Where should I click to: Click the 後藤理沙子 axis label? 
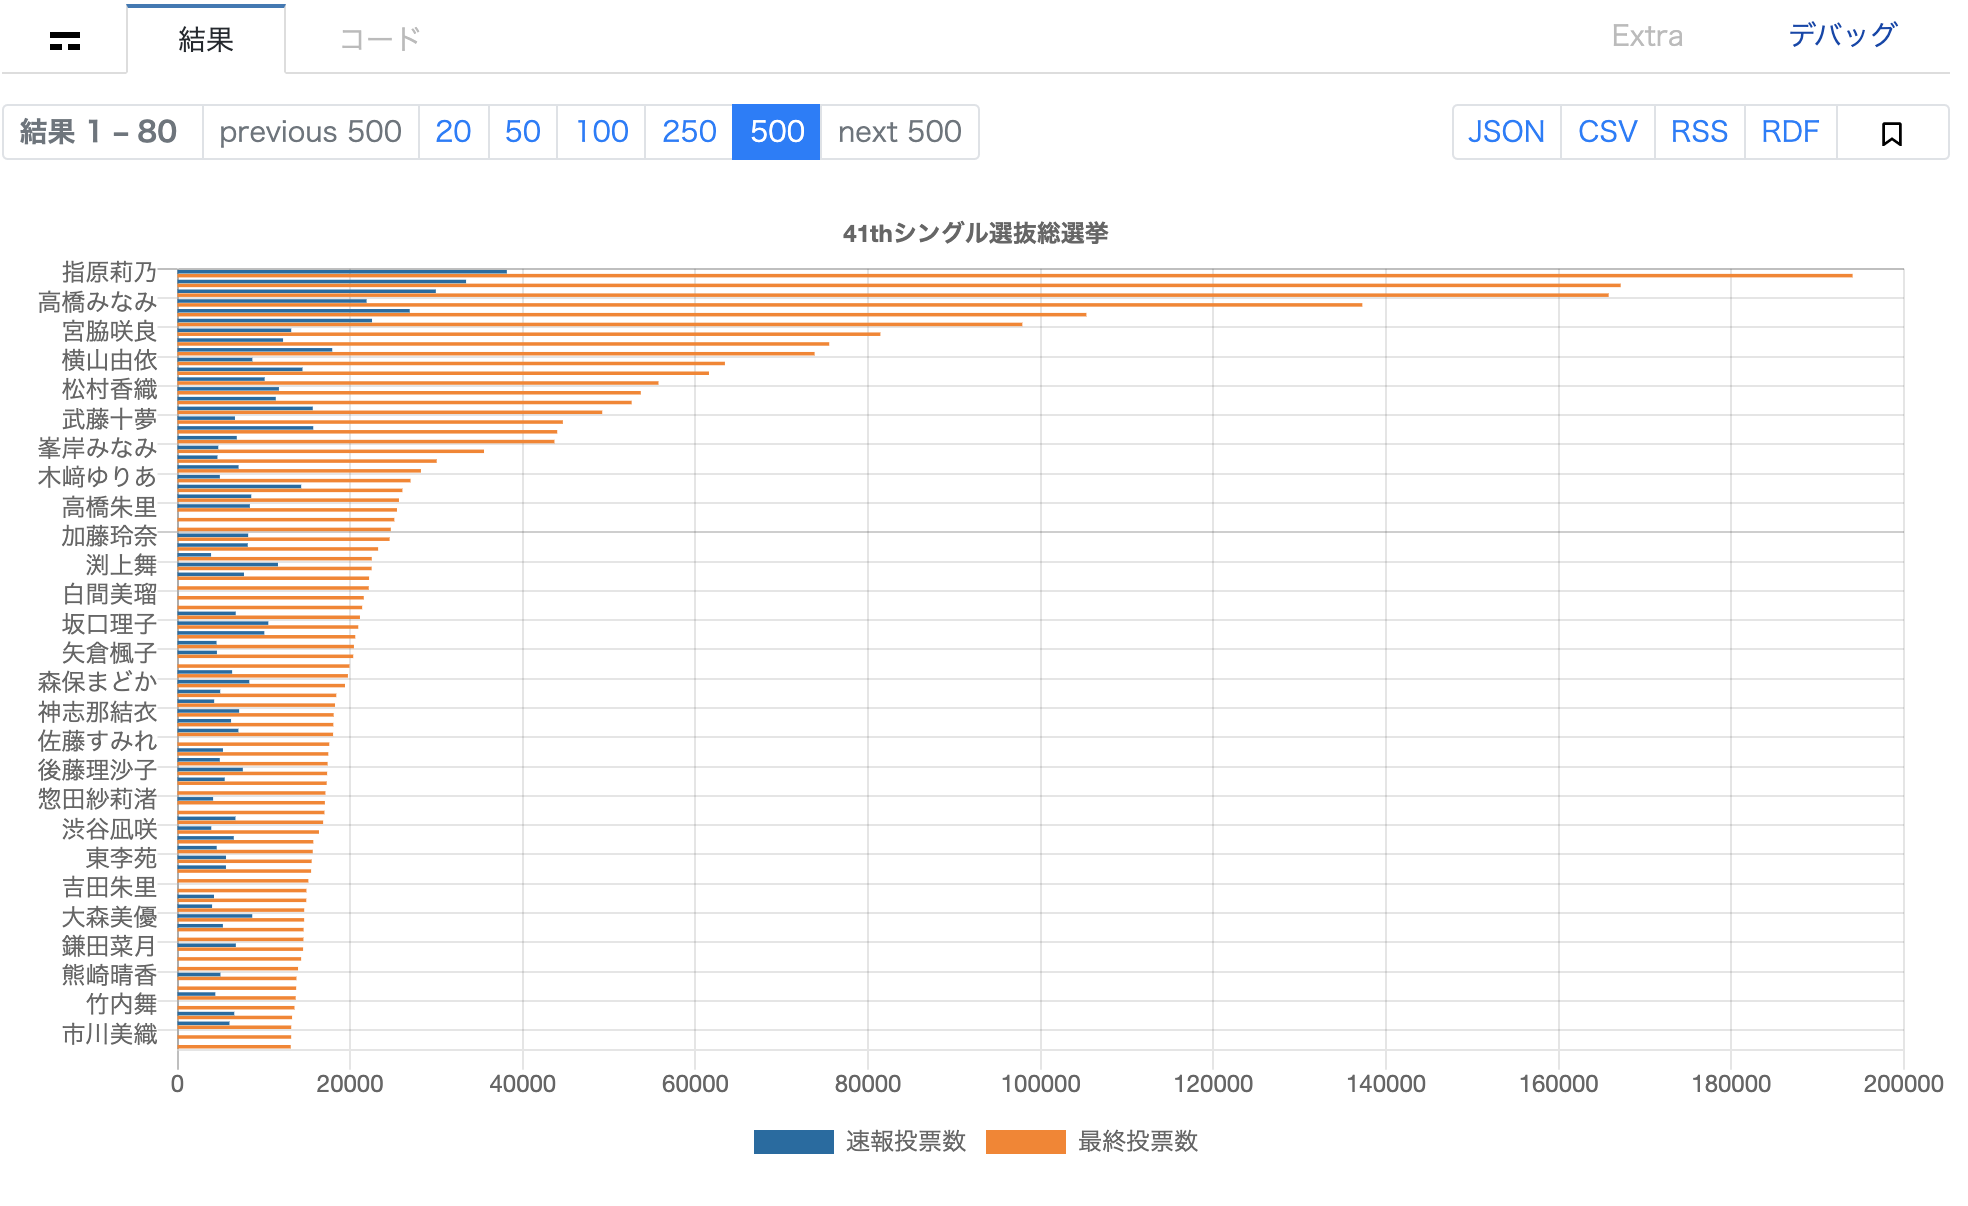coord(98,770)
